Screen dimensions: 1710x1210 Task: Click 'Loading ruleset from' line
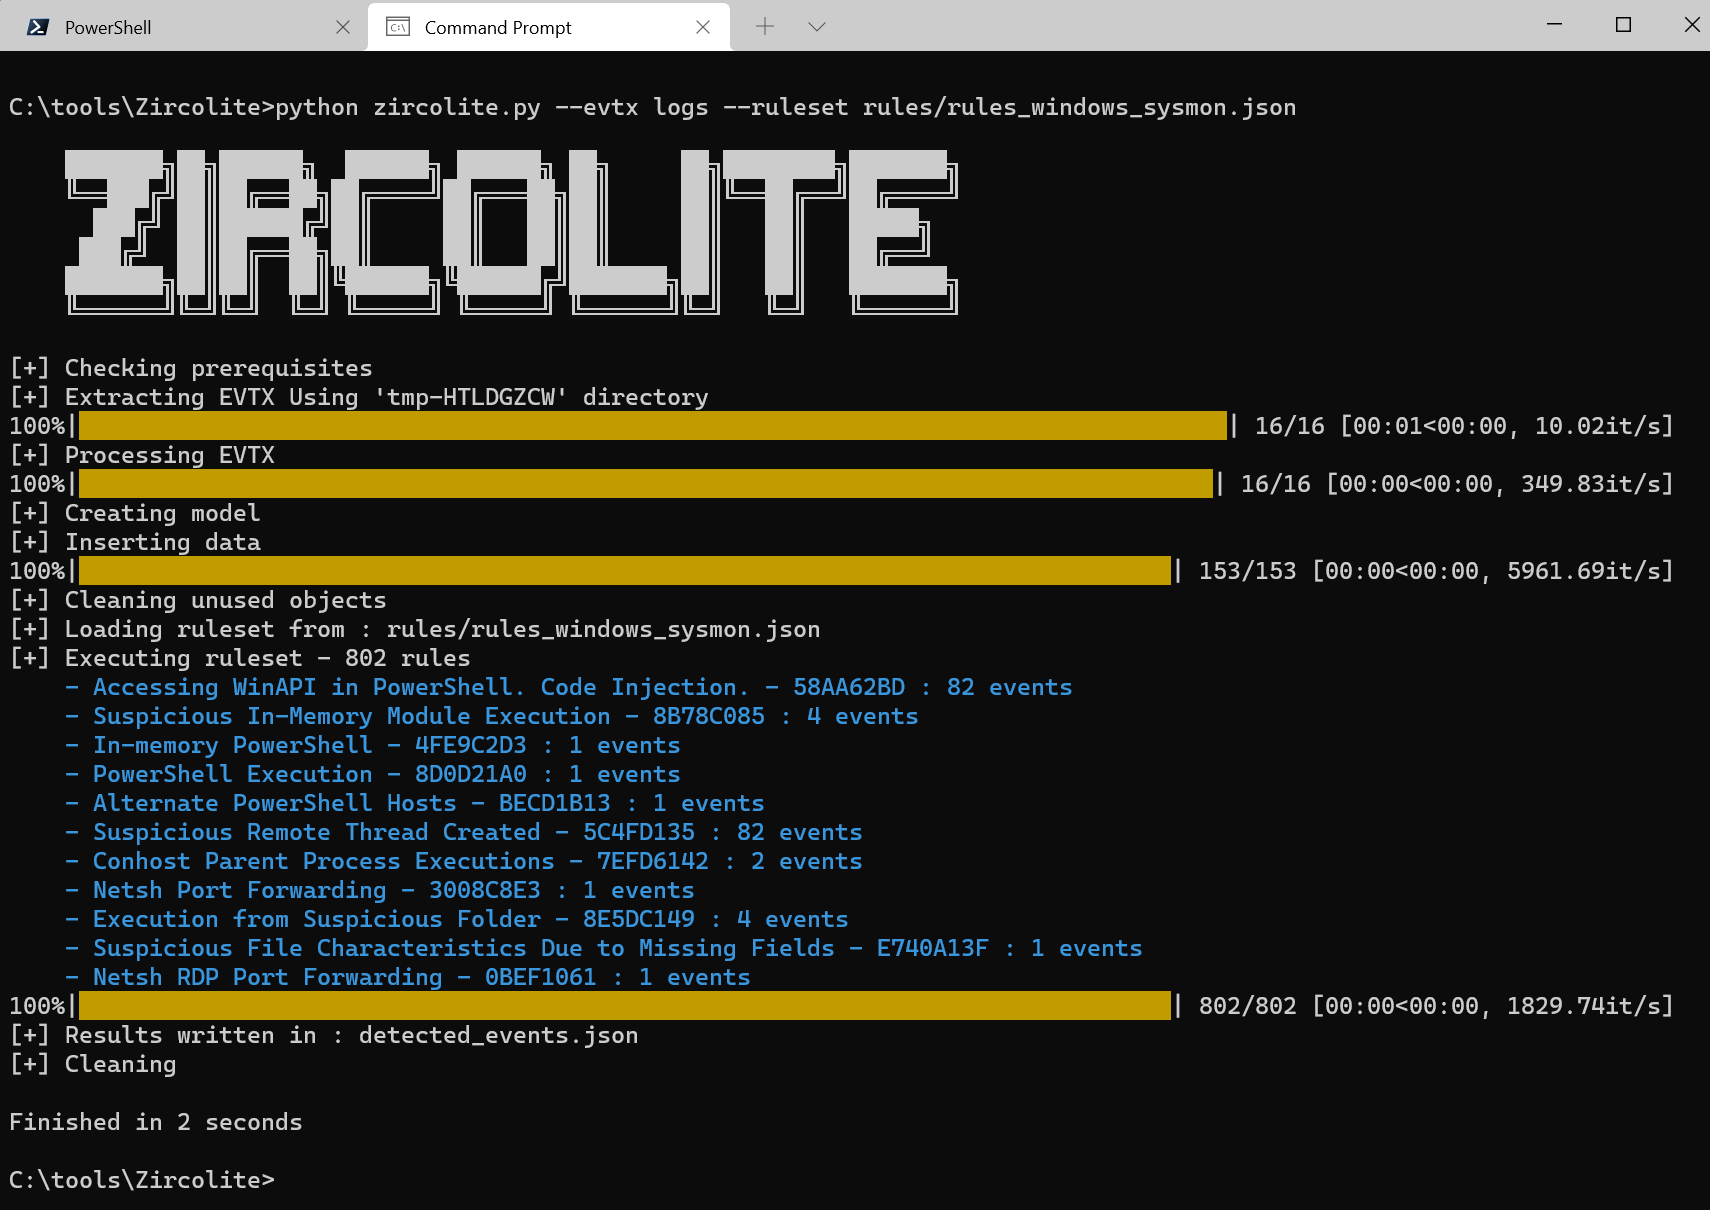[414, 629]
